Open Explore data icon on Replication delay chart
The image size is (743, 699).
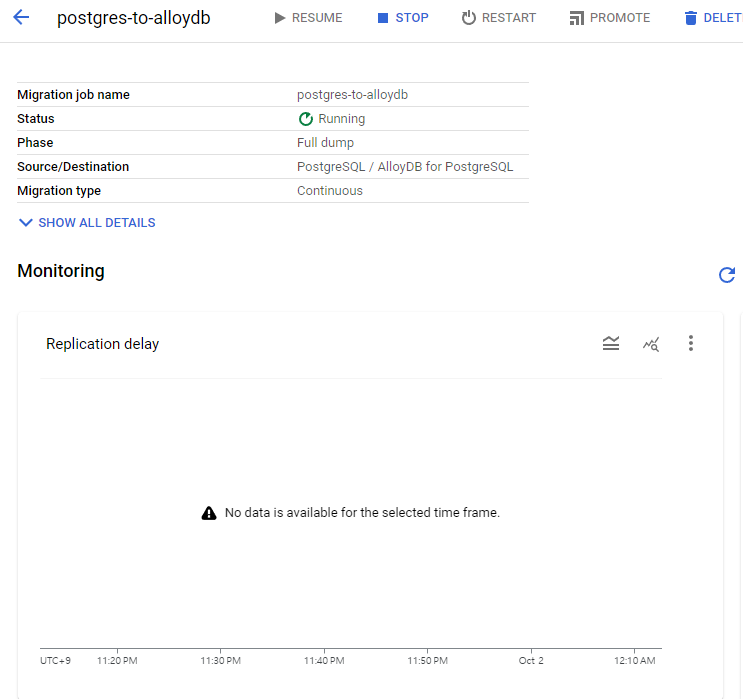[x=651, y=344]
